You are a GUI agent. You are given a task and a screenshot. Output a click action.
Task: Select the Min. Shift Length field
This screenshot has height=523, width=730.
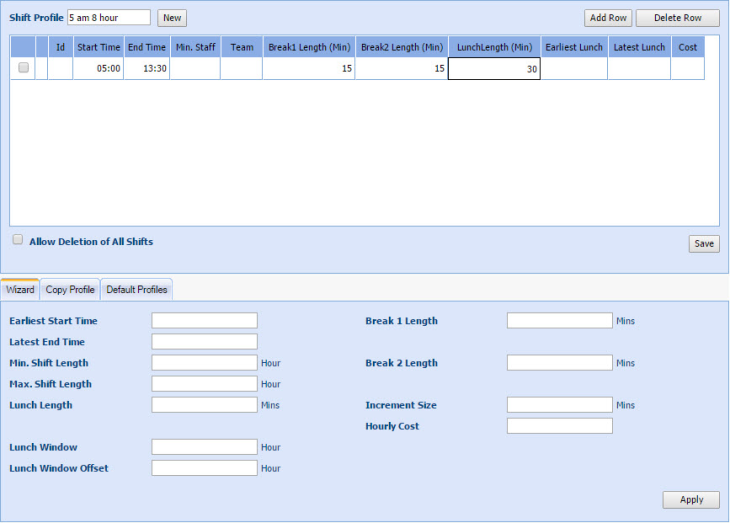tap(204, 363)
